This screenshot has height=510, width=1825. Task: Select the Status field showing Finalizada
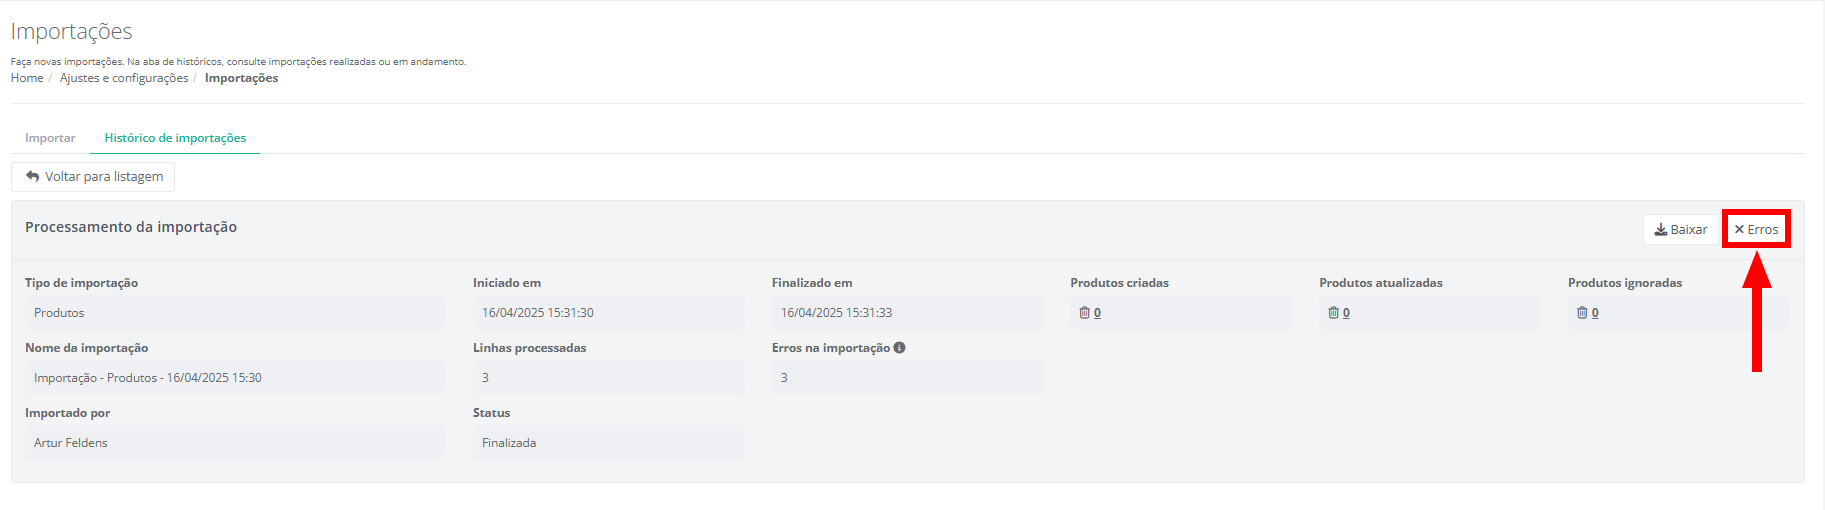click(608, 443)
